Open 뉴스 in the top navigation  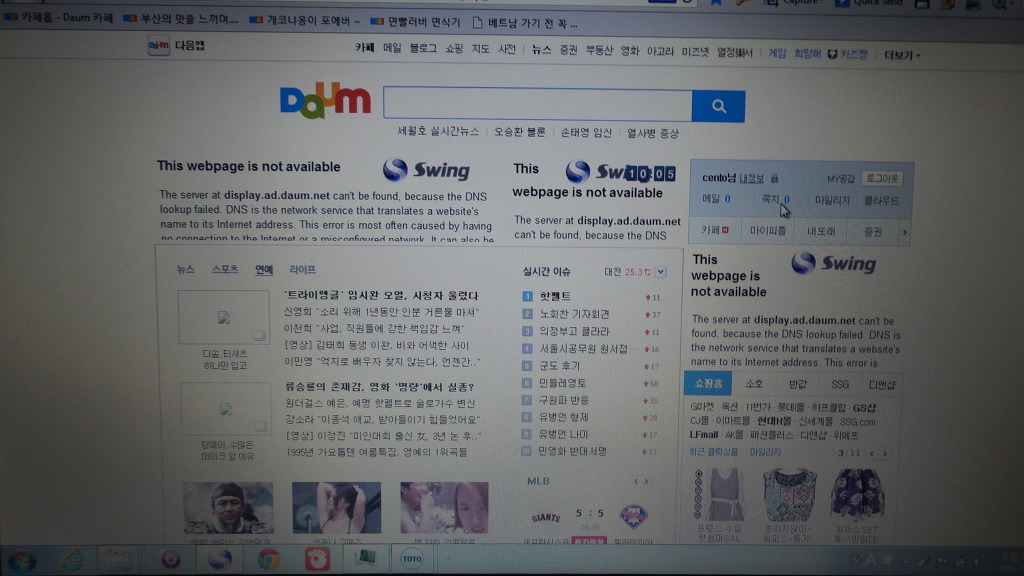click(541, 50)
